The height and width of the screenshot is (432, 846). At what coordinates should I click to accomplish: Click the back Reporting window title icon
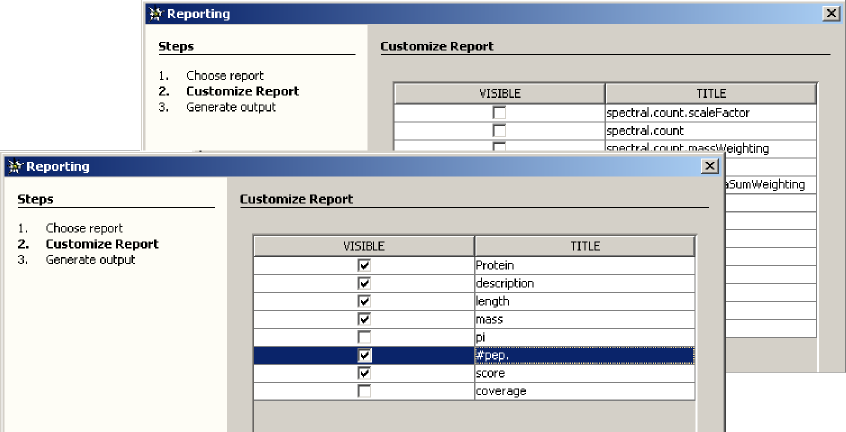pyautogui.click(x=154, y=14)
